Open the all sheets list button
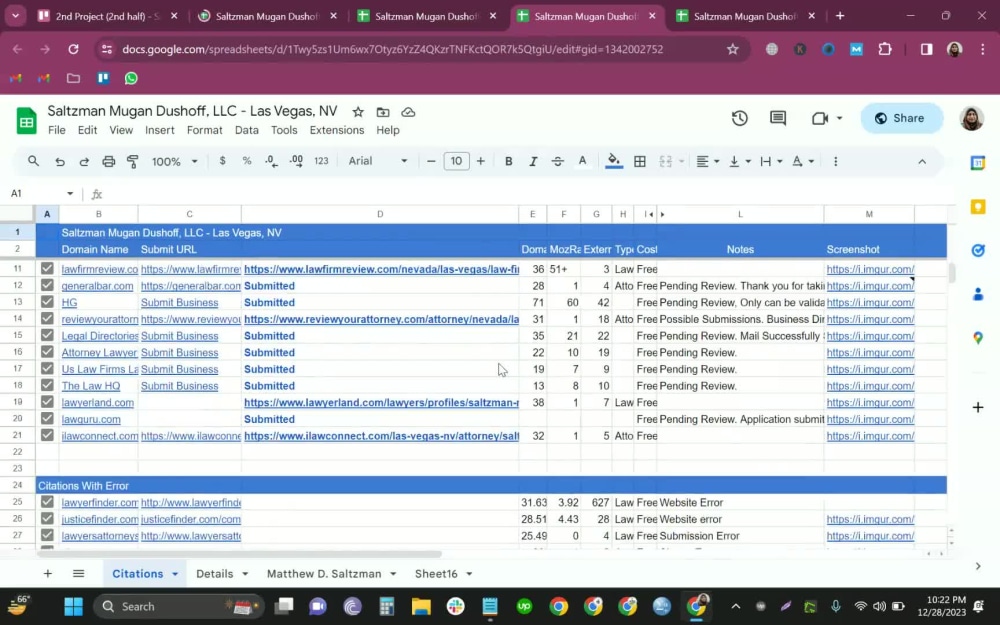This screenshot has width=1000, height=625. [x=78, y=574]
